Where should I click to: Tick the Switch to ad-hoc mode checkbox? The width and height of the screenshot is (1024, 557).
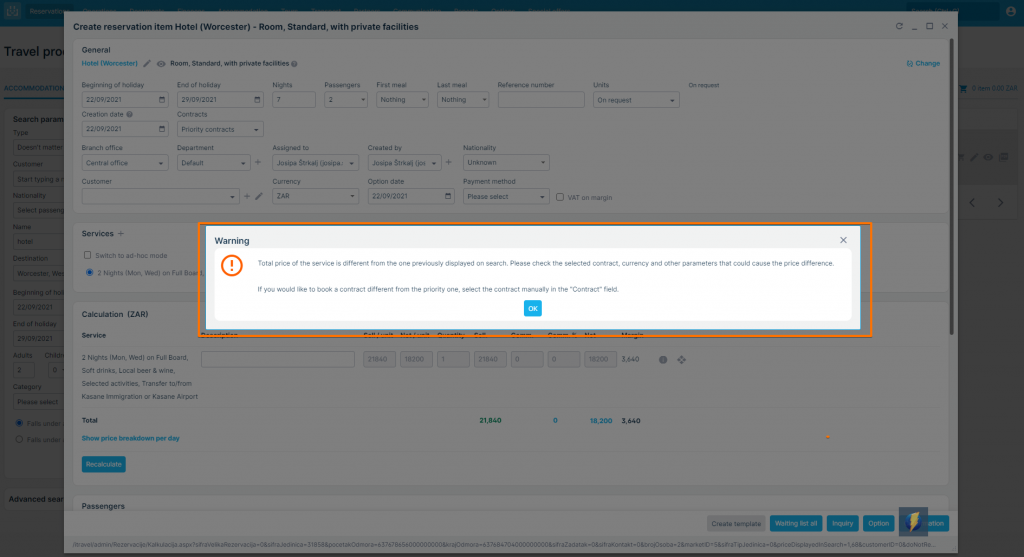tap(87, 255)
